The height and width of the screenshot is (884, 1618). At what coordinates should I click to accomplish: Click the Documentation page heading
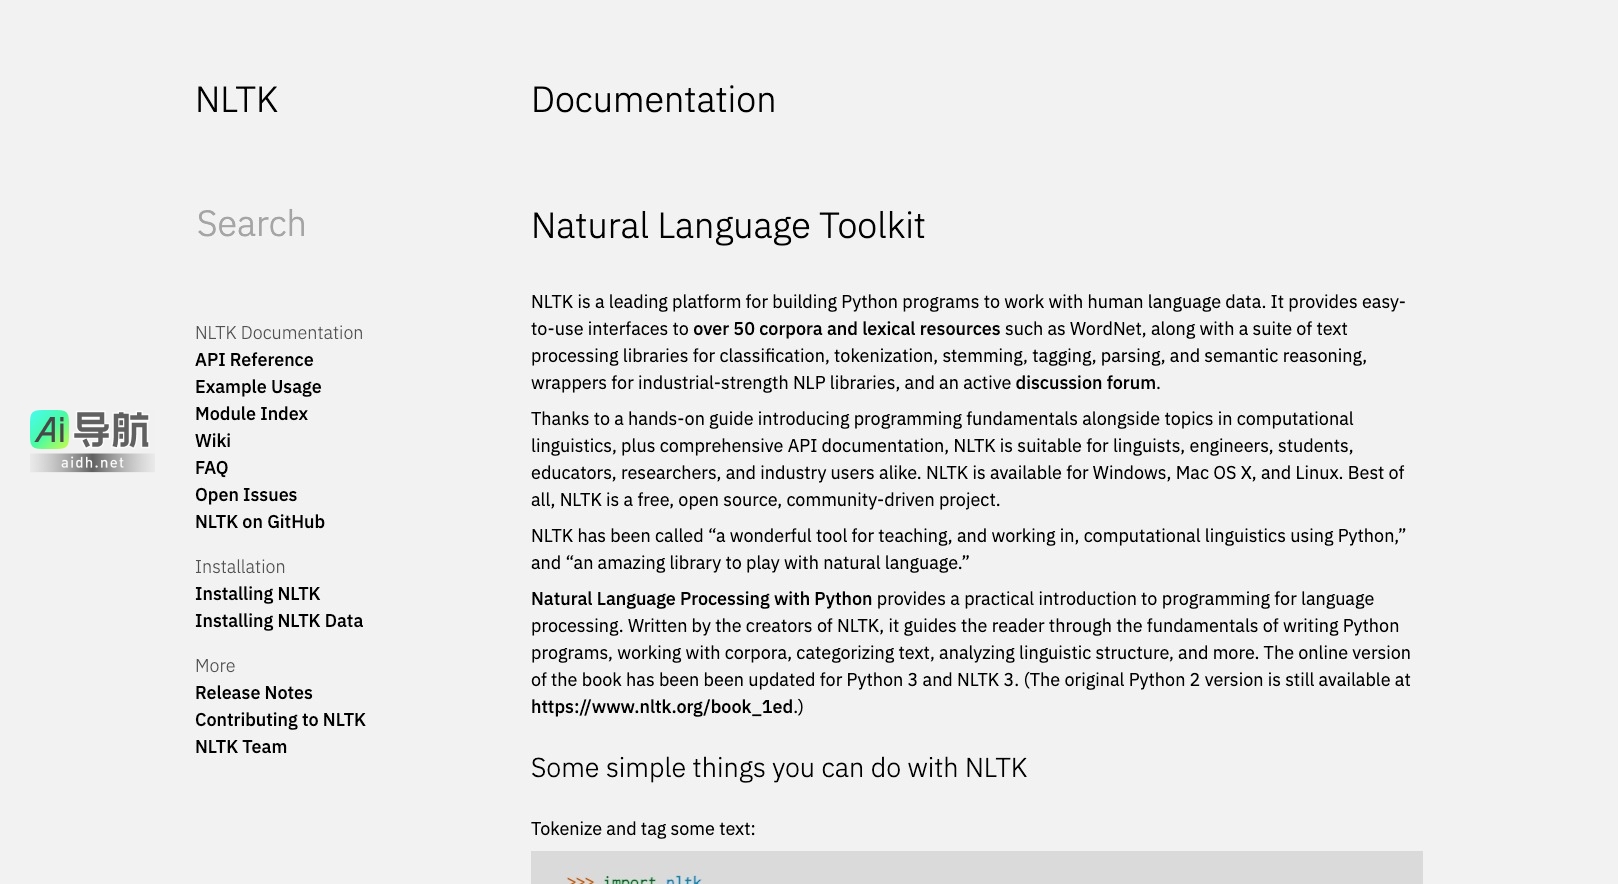653,100
